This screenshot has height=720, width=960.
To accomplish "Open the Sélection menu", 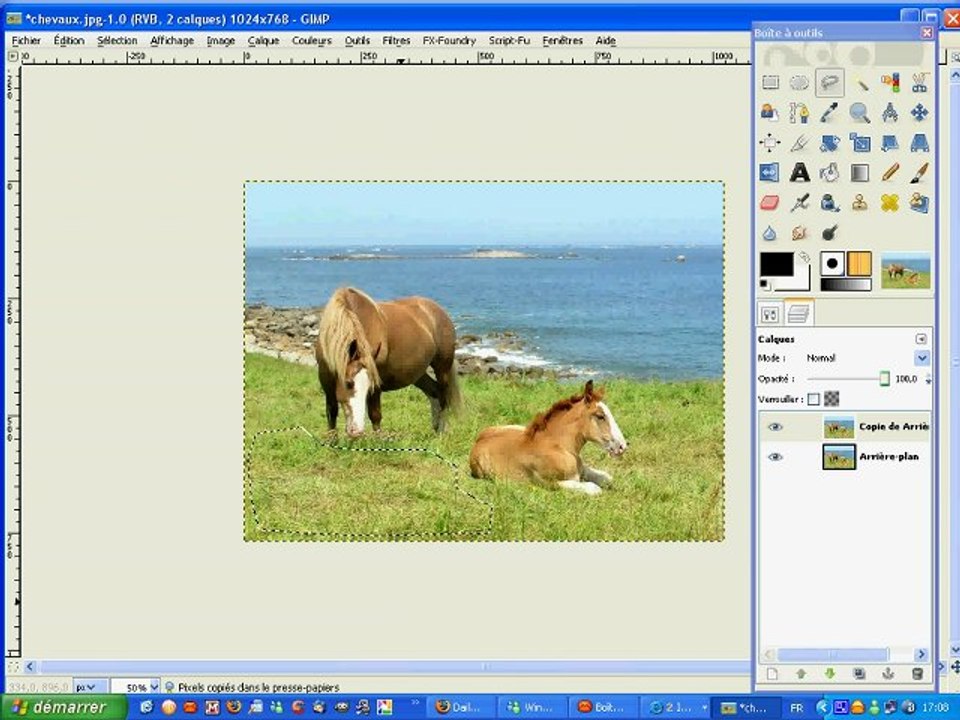I will (117, 40).
